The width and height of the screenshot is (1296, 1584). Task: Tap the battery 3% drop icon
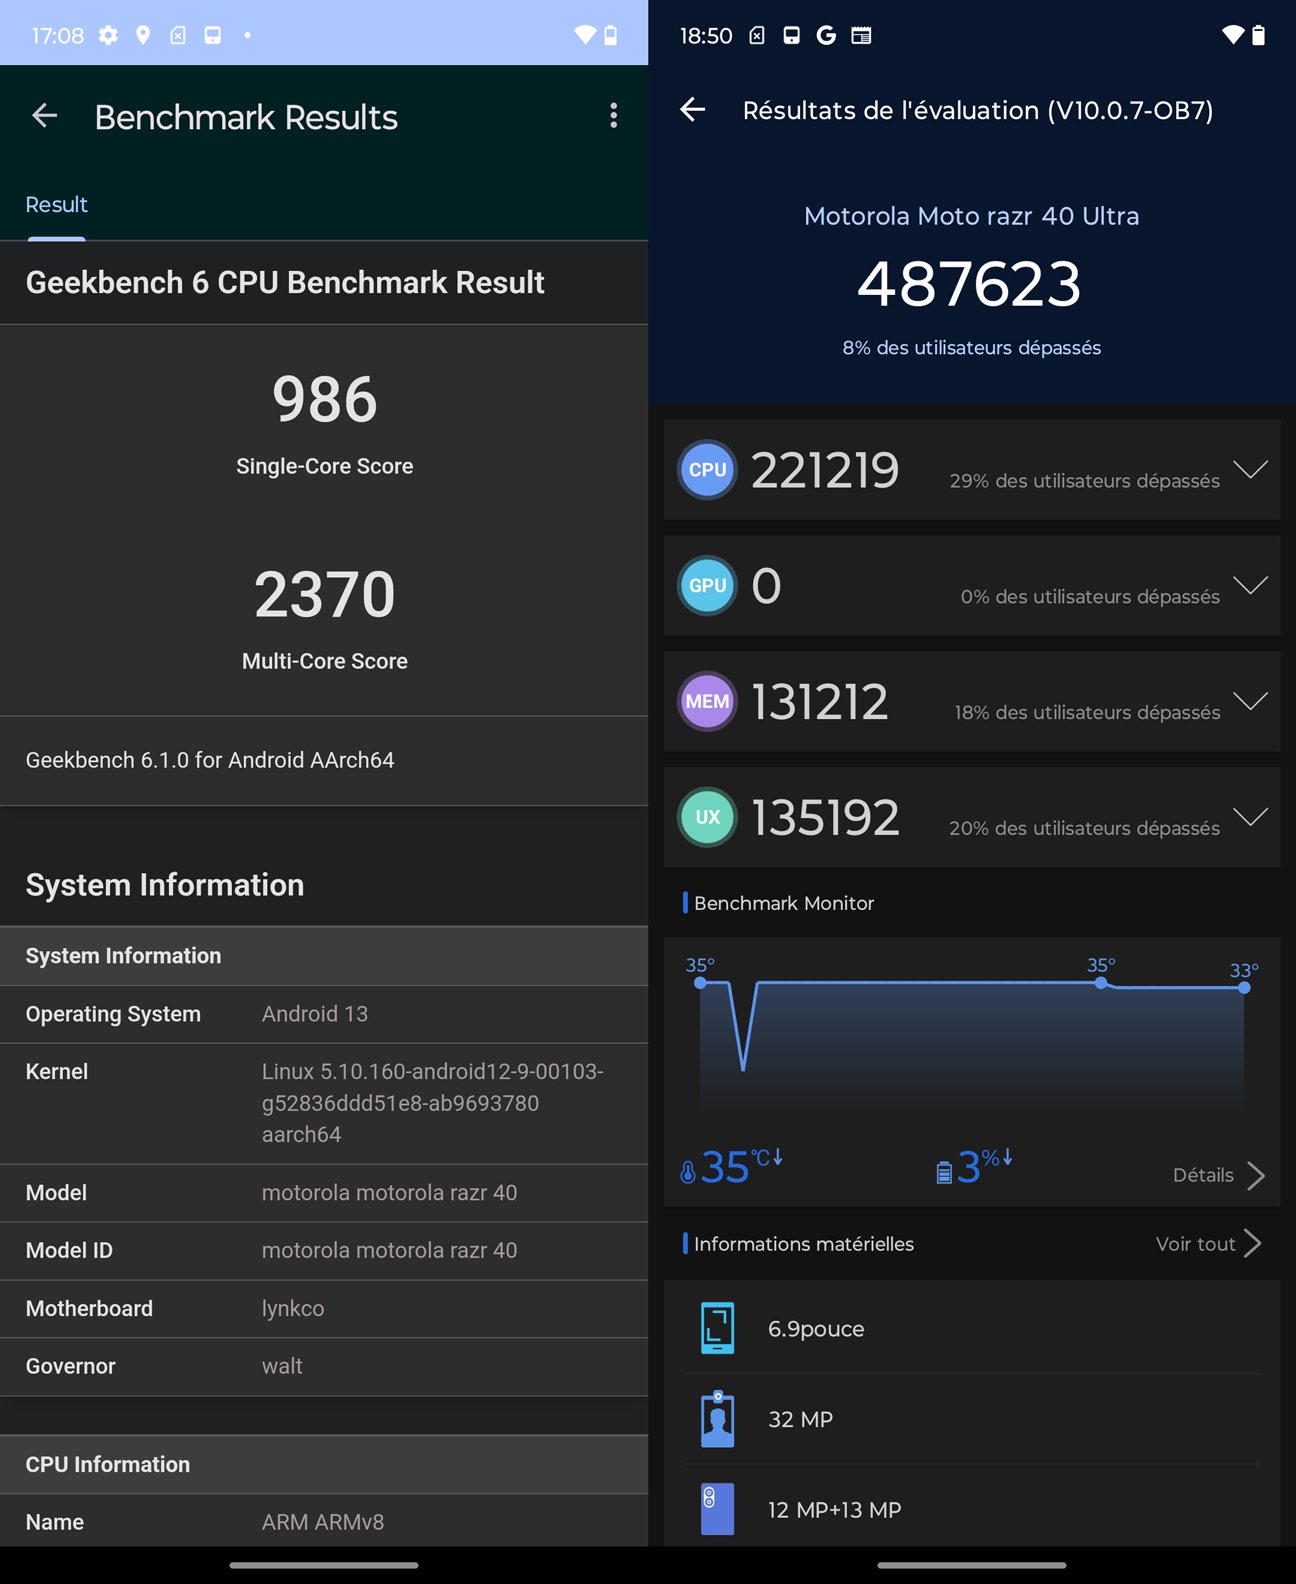(x=944, y=1172)
